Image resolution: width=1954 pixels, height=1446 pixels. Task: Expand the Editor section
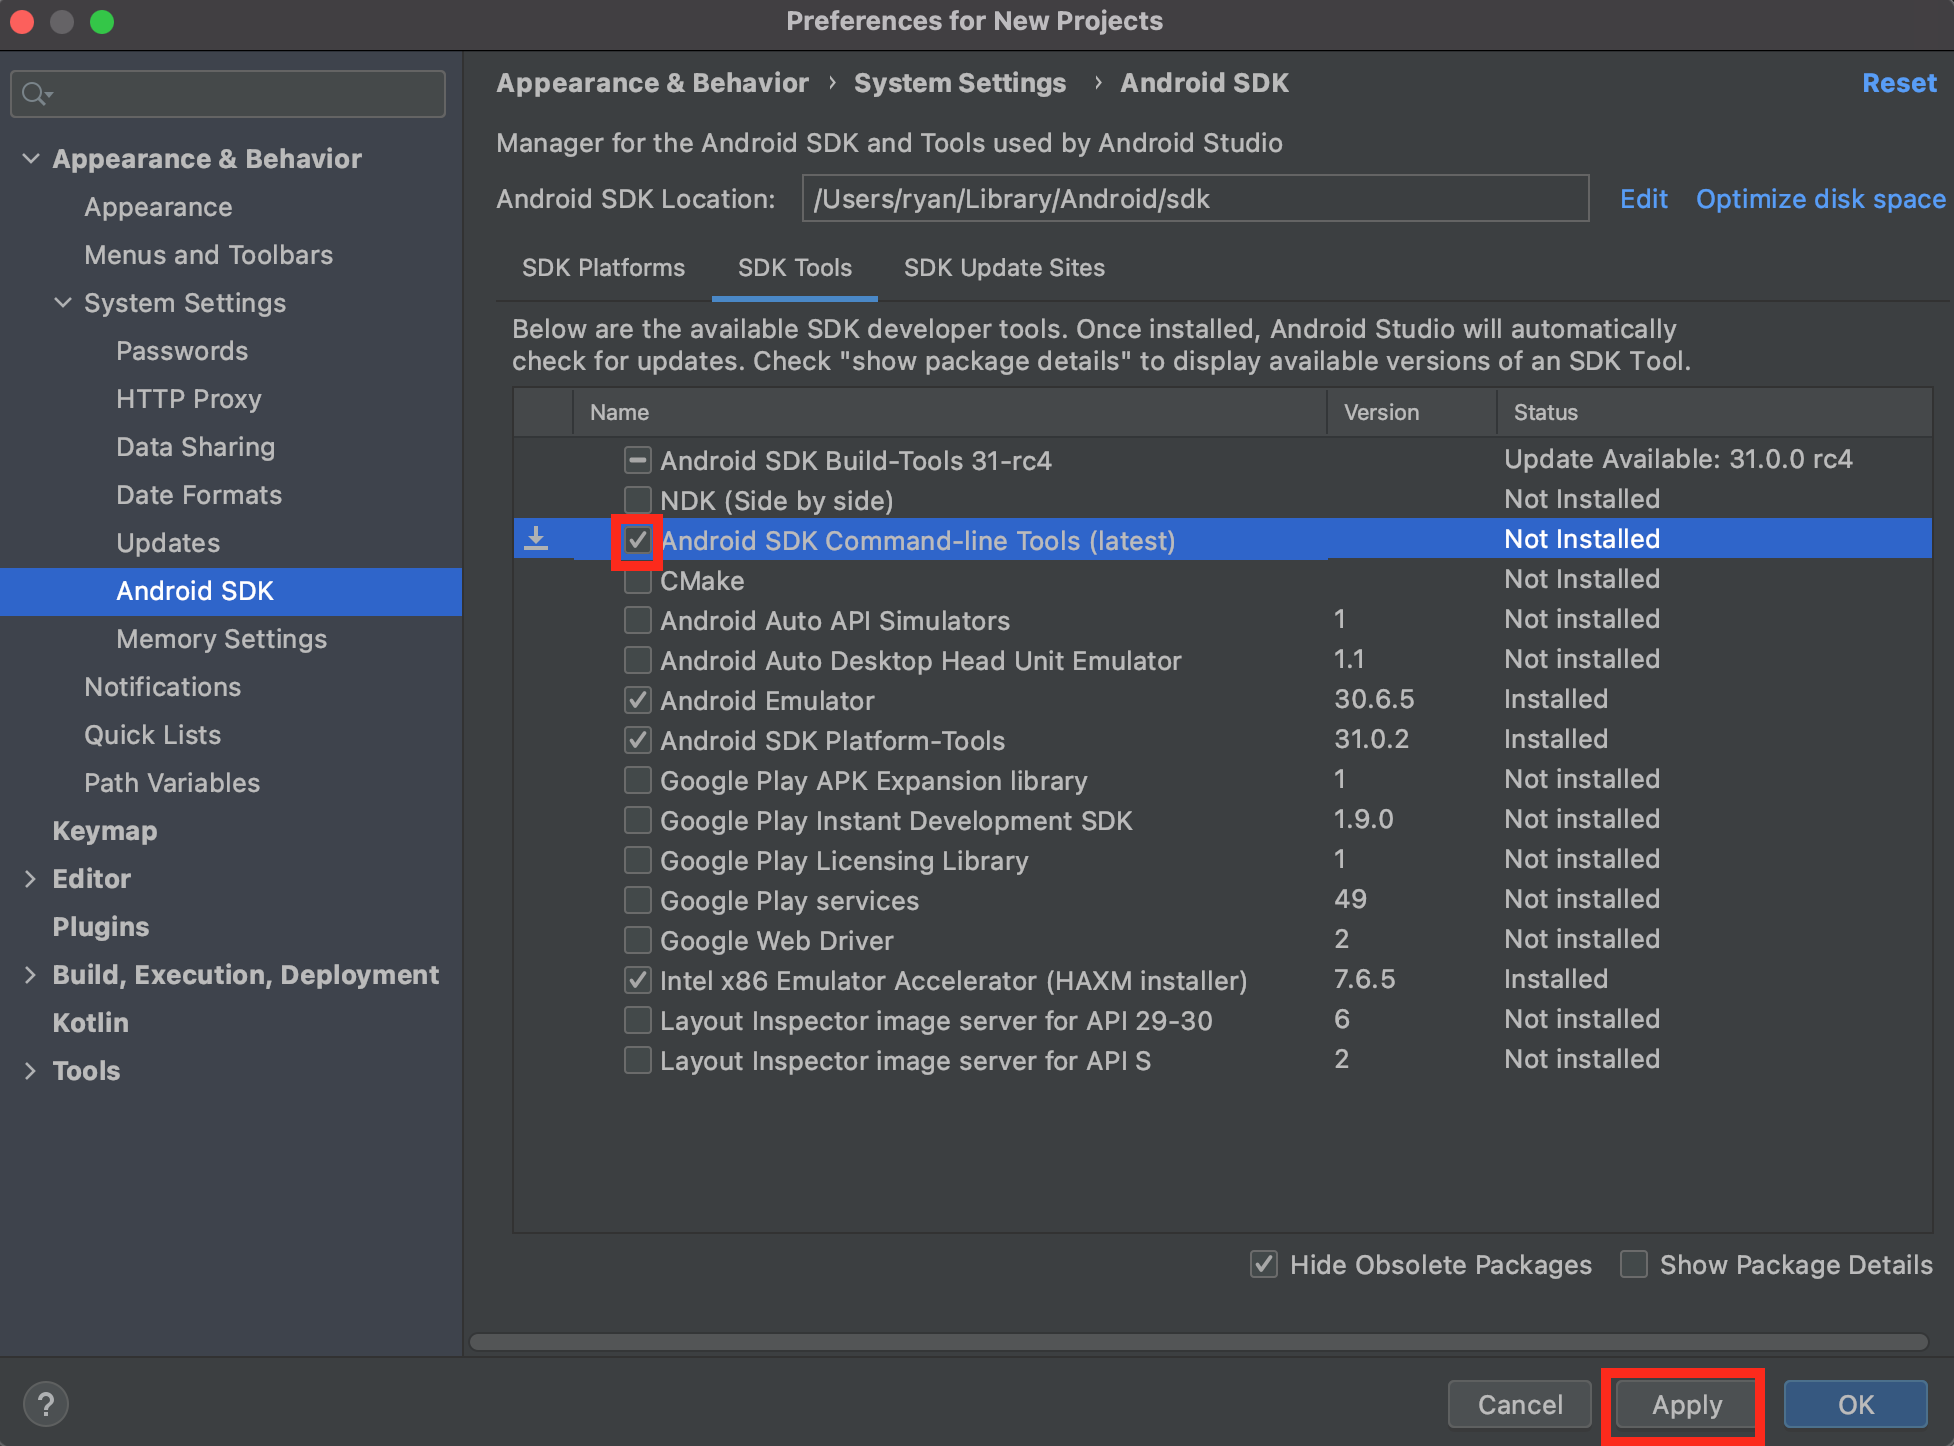pyautogui.click(x=31, y=878)
